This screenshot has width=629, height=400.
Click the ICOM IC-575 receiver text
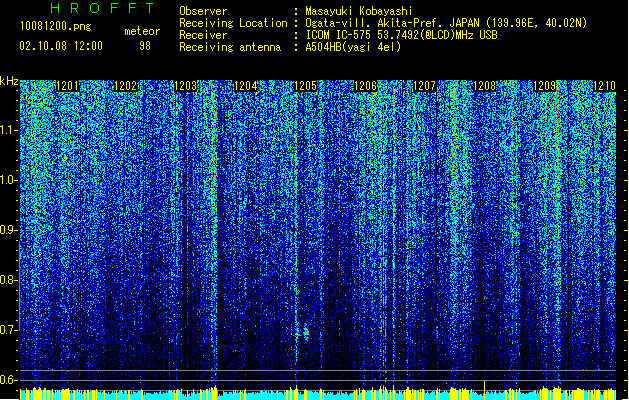click(402, 35)
